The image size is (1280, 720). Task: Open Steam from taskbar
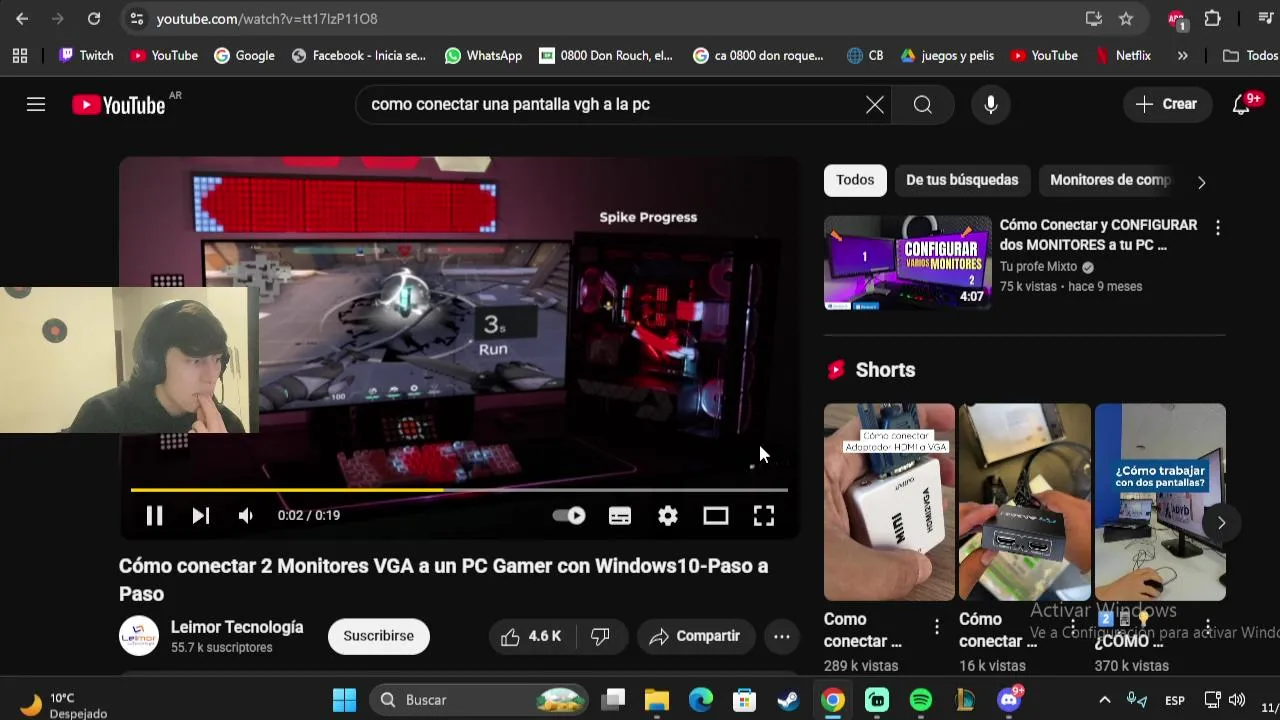pos(789,700)
